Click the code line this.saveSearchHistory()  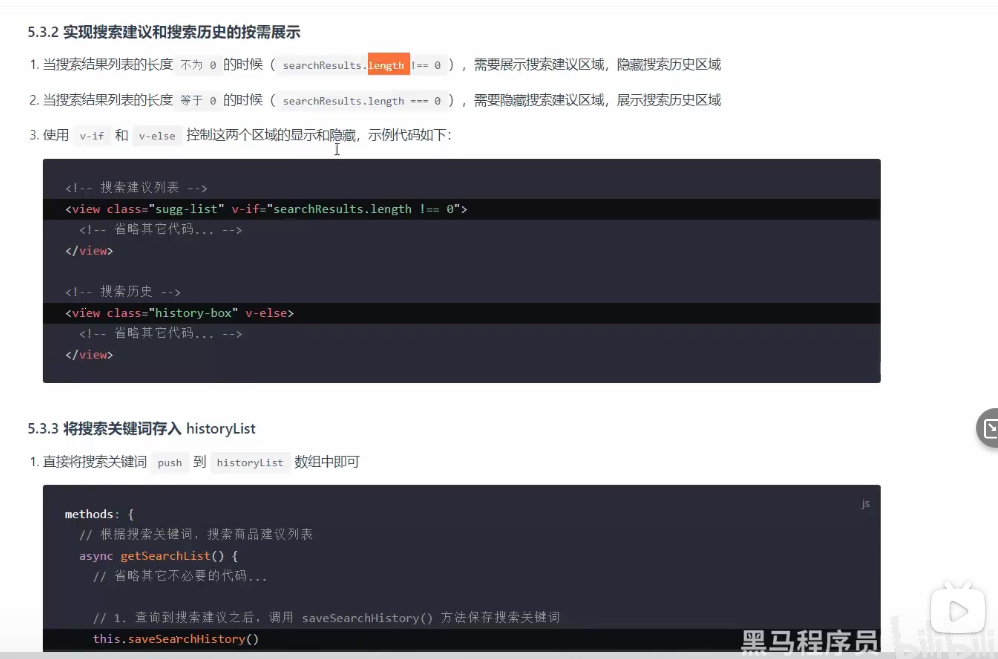176,639
